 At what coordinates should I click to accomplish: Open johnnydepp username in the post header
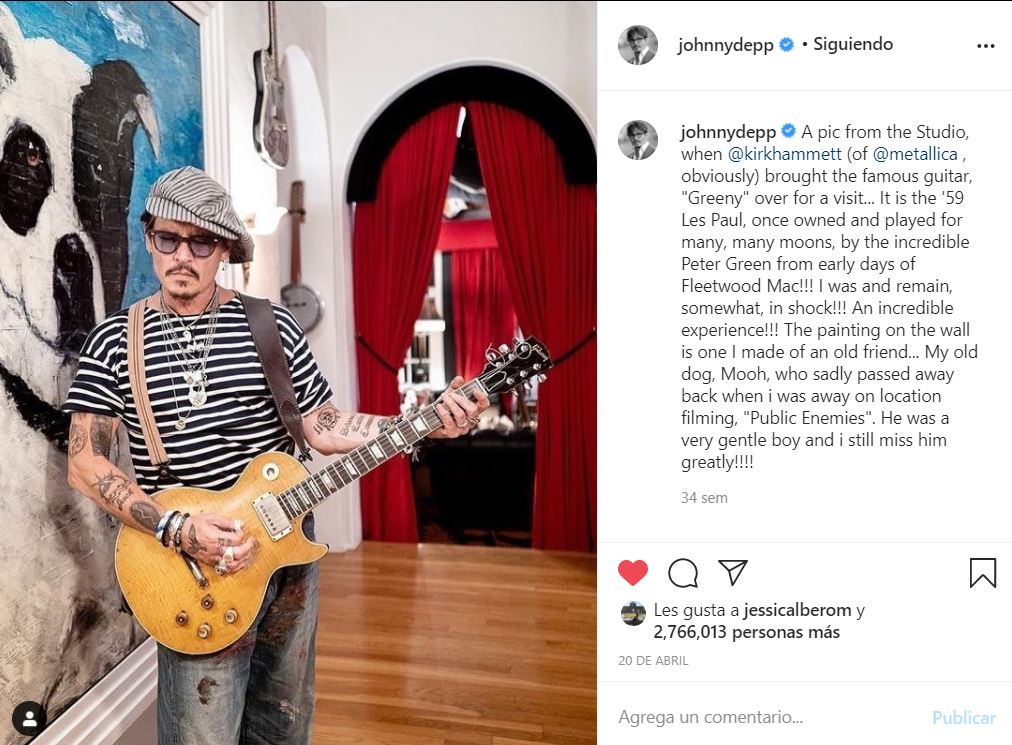(725, 45)
